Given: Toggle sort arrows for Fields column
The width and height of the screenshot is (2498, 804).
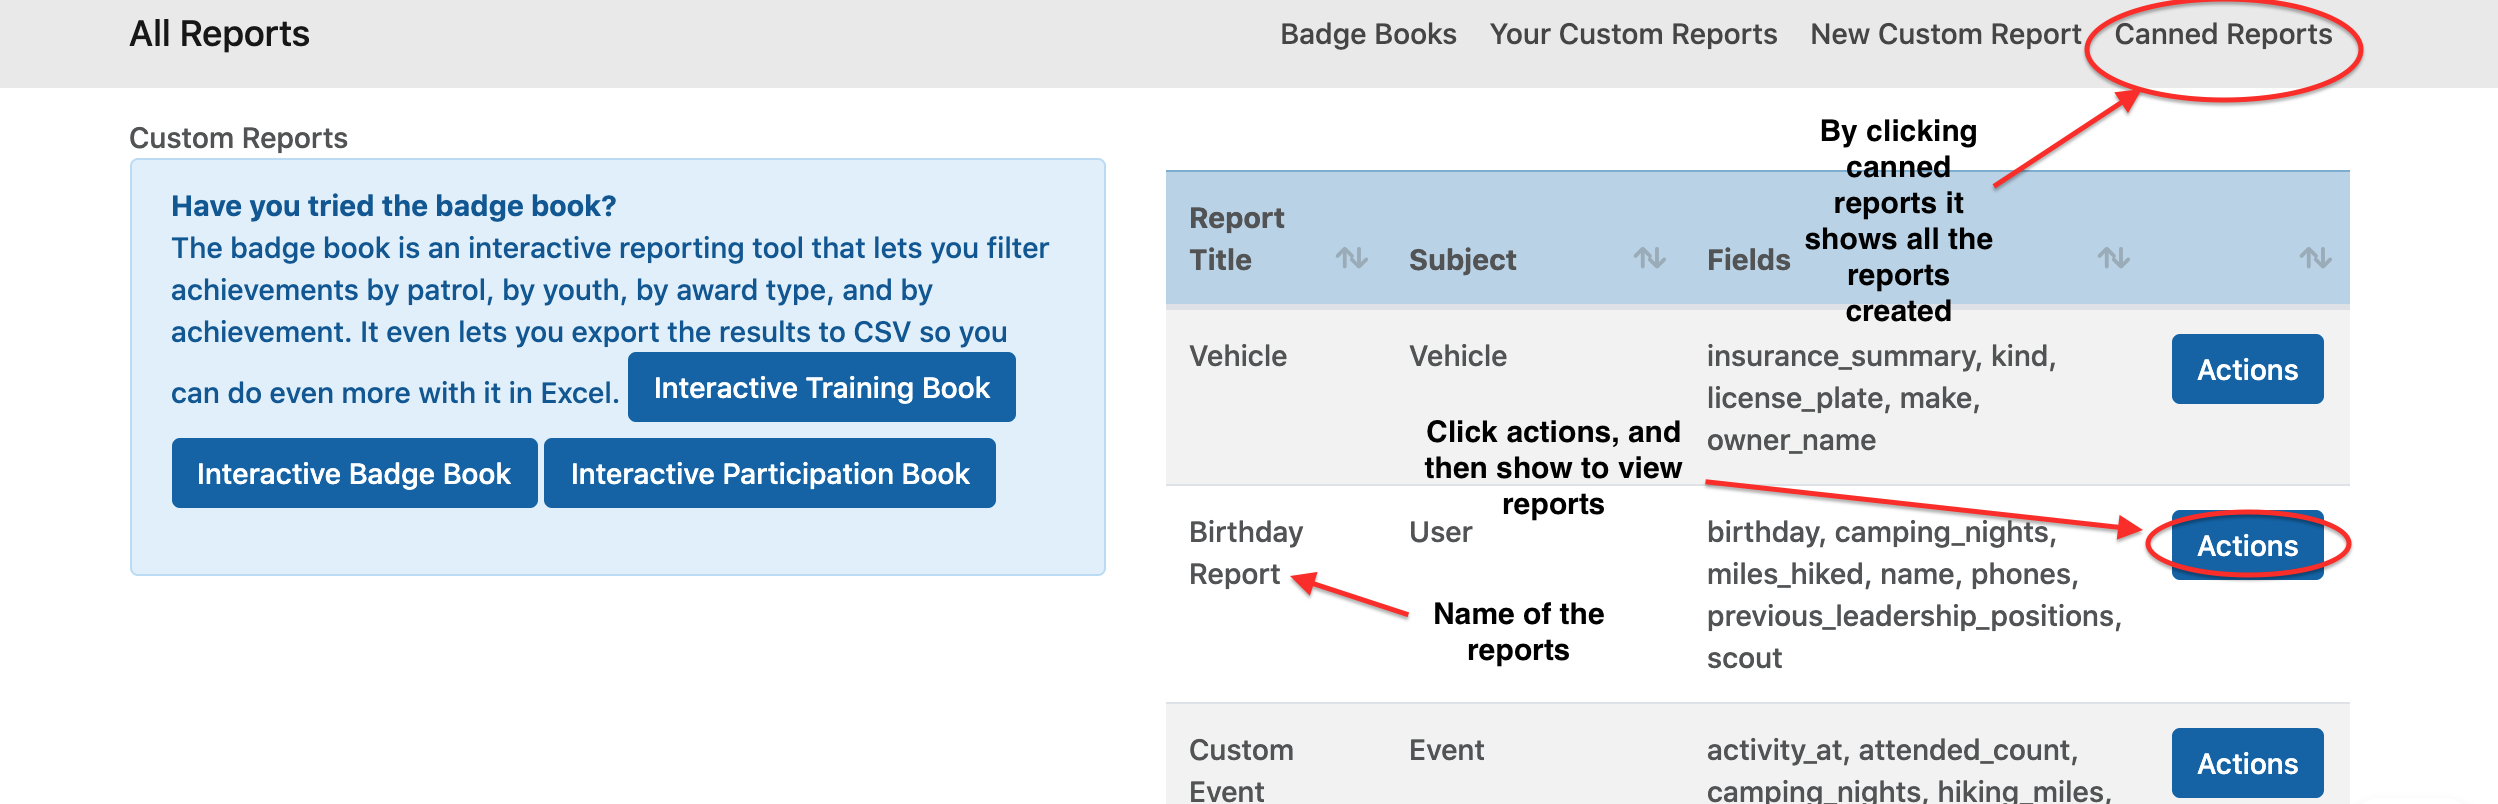Looking at the screenshot, I should click(2112, 258).
